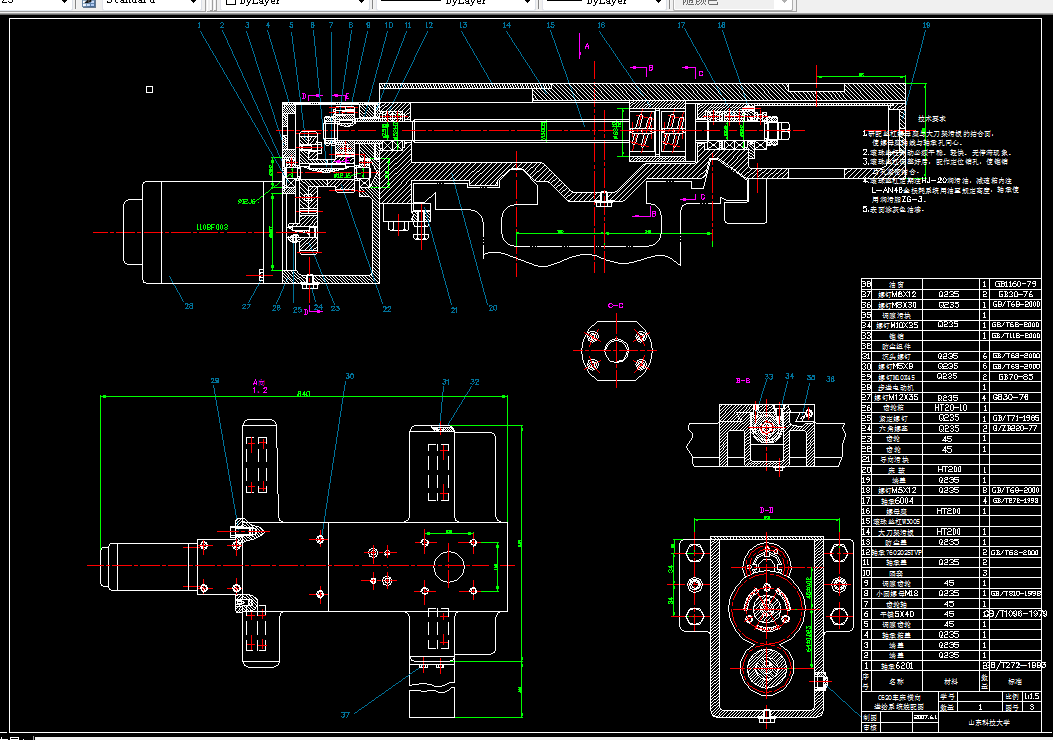
Task: Click the 材料 column header
Action: (950, 681)
